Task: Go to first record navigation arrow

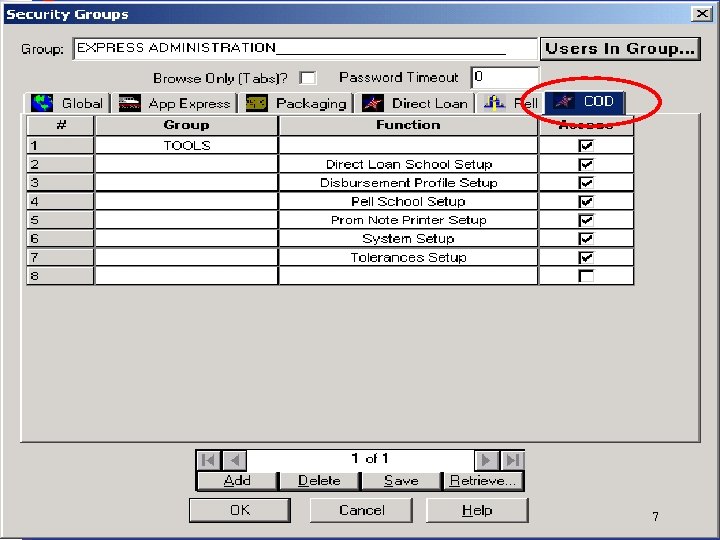Action: pyautogui.click(x=208, y=460)
